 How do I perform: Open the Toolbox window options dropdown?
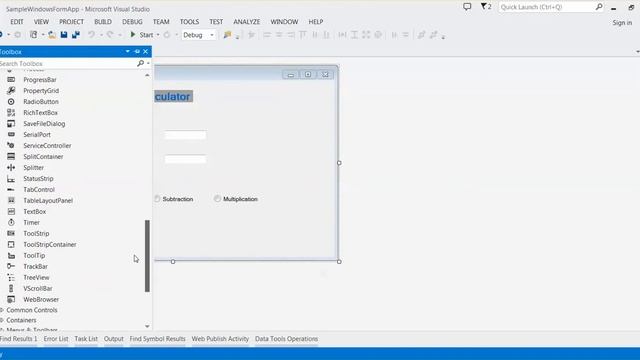[128, 51]
